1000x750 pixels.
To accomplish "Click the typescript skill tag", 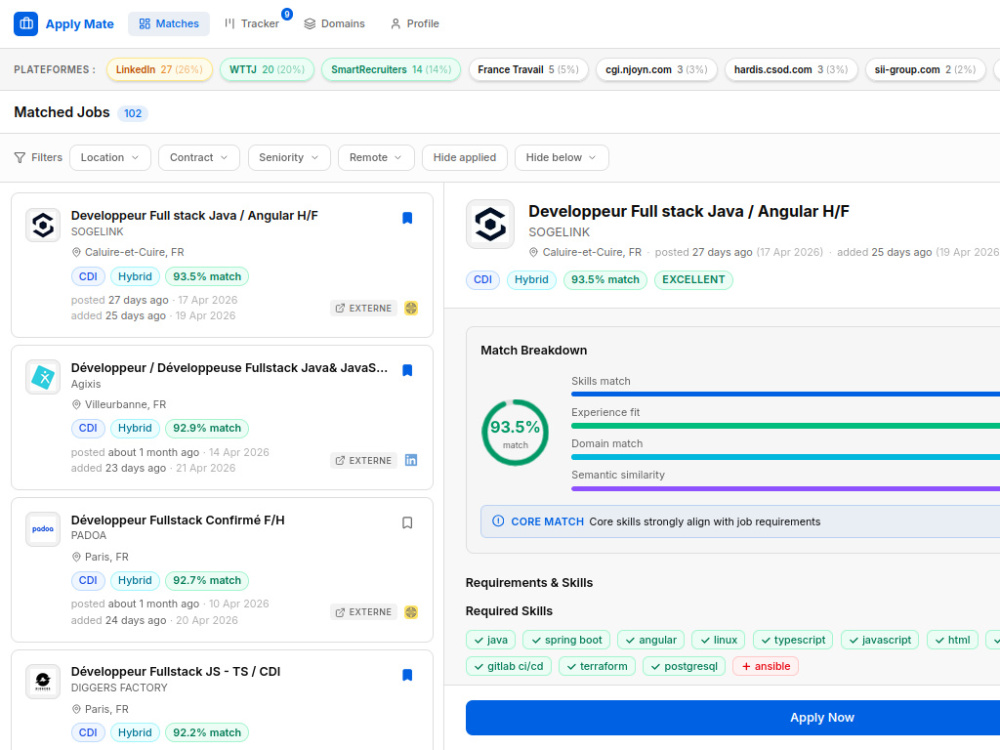I will tap(793, 640).
